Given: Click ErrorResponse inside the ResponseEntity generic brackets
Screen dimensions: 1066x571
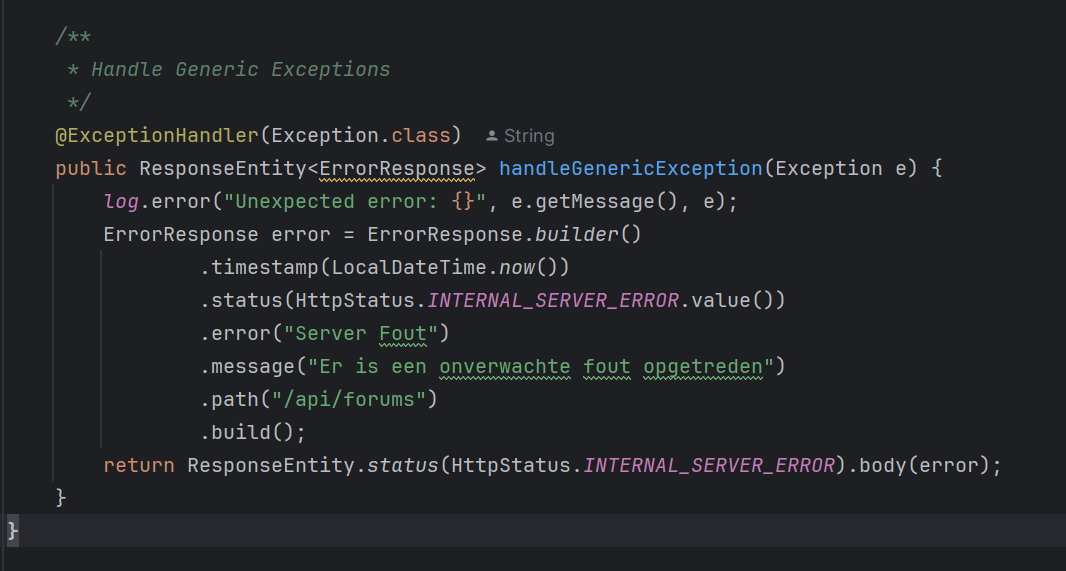Looking at the screenshot, I should (x=397, y=168).
